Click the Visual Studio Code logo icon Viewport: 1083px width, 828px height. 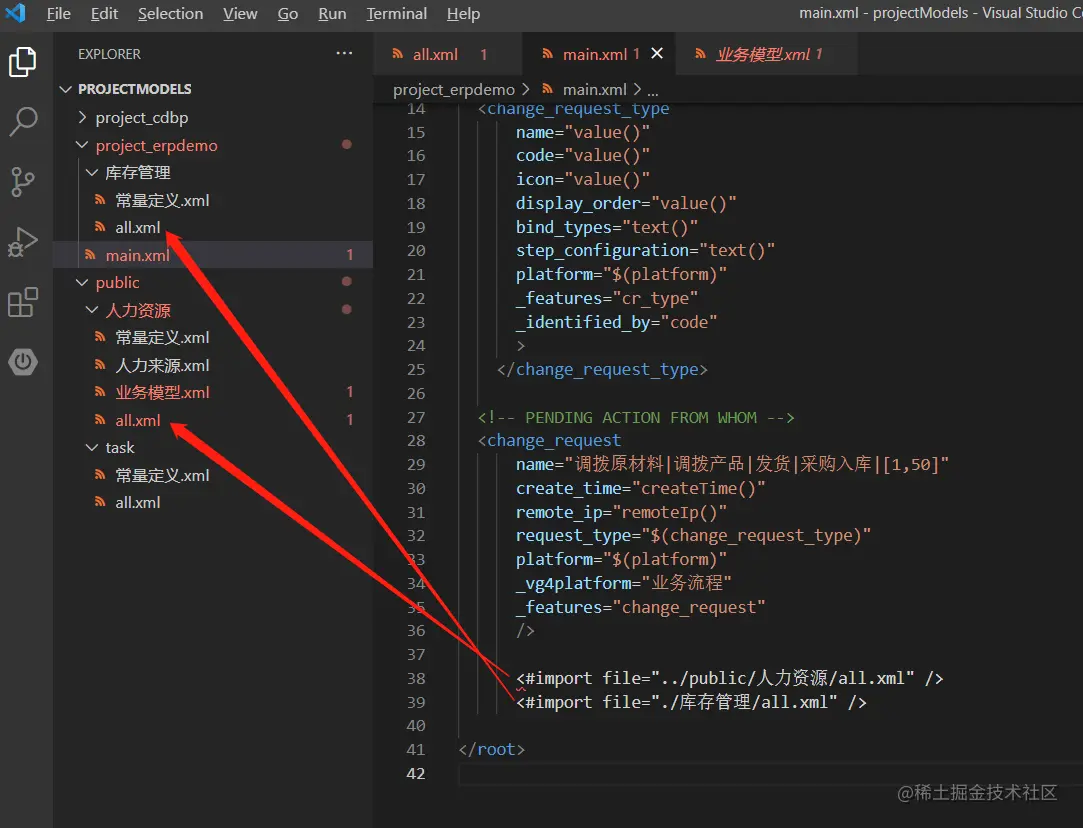click(x=15, y=12)
